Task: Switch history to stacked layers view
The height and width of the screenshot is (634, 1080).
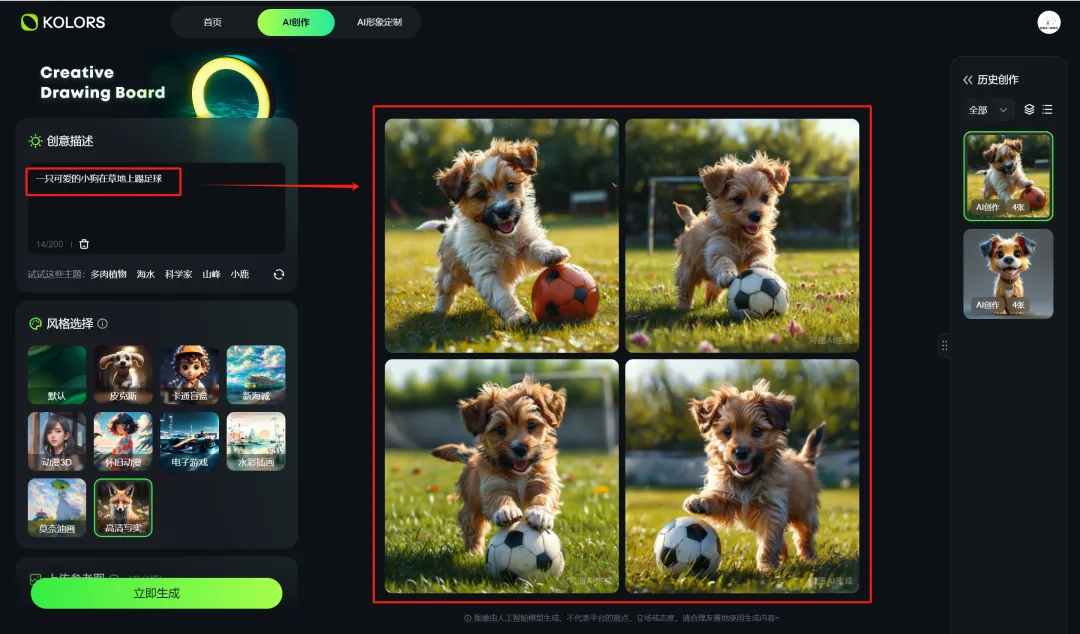Action: pyautogui.click(x=1029, y=110)
